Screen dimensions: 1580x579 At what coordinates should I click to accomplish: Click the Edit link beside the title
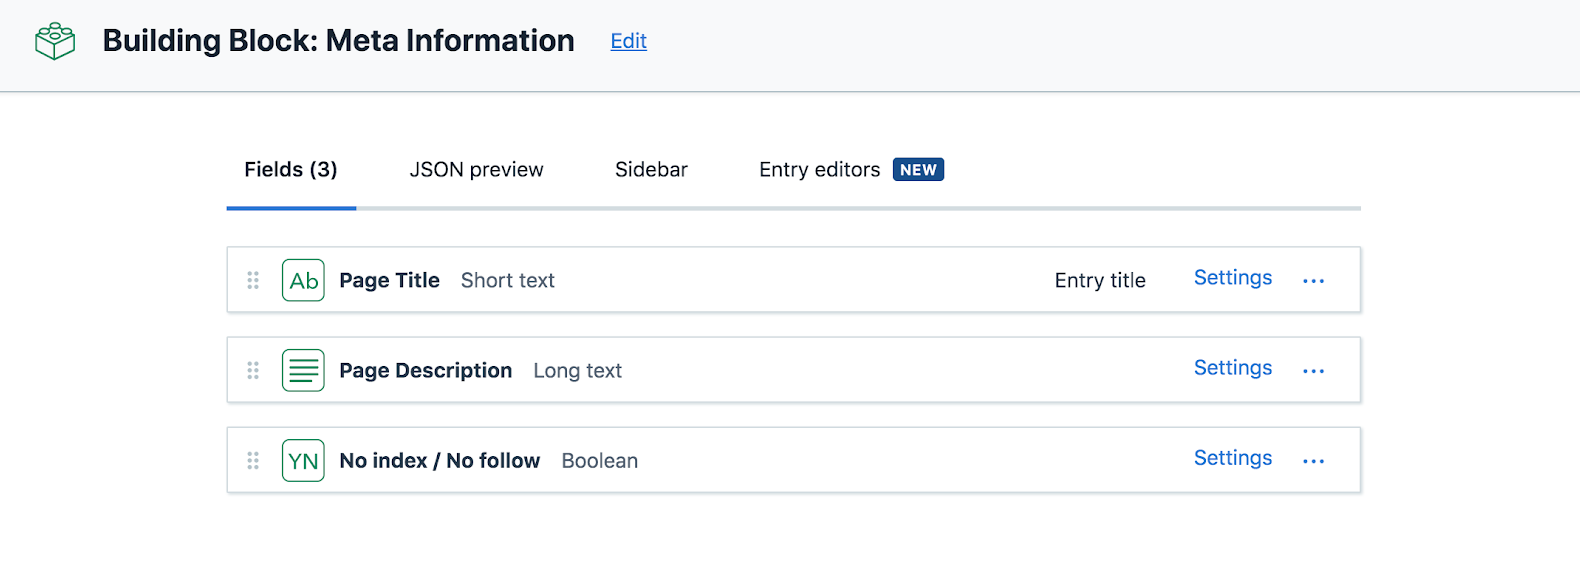point(629,41)
